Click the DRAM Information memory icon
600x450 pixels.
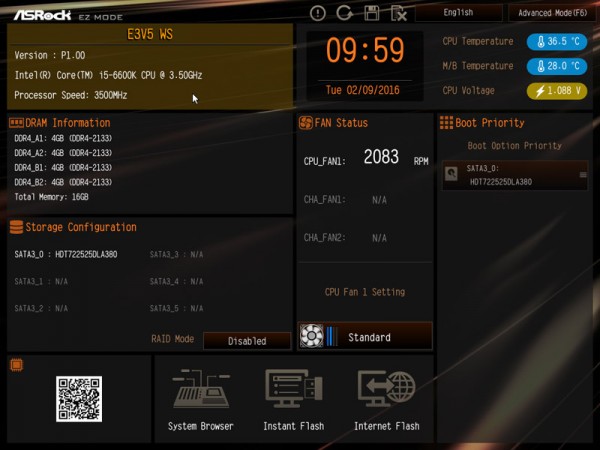tap(16, 123)
